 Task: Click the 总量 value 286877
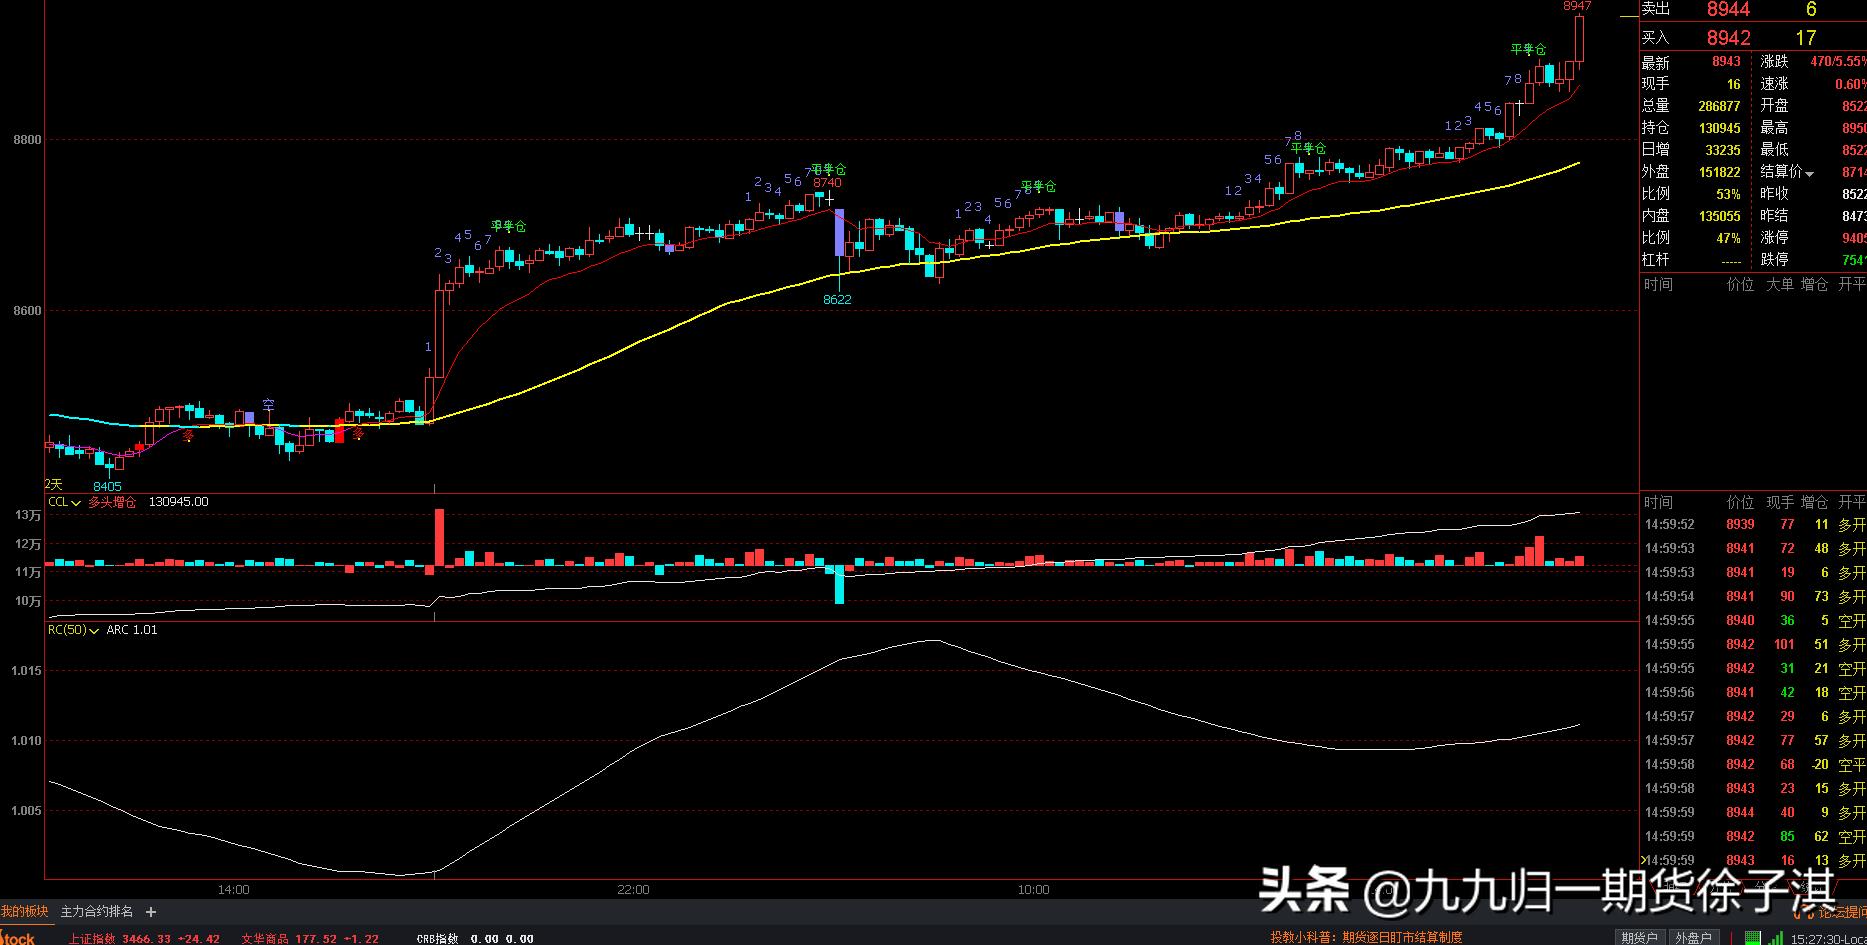pos(1719,106)
